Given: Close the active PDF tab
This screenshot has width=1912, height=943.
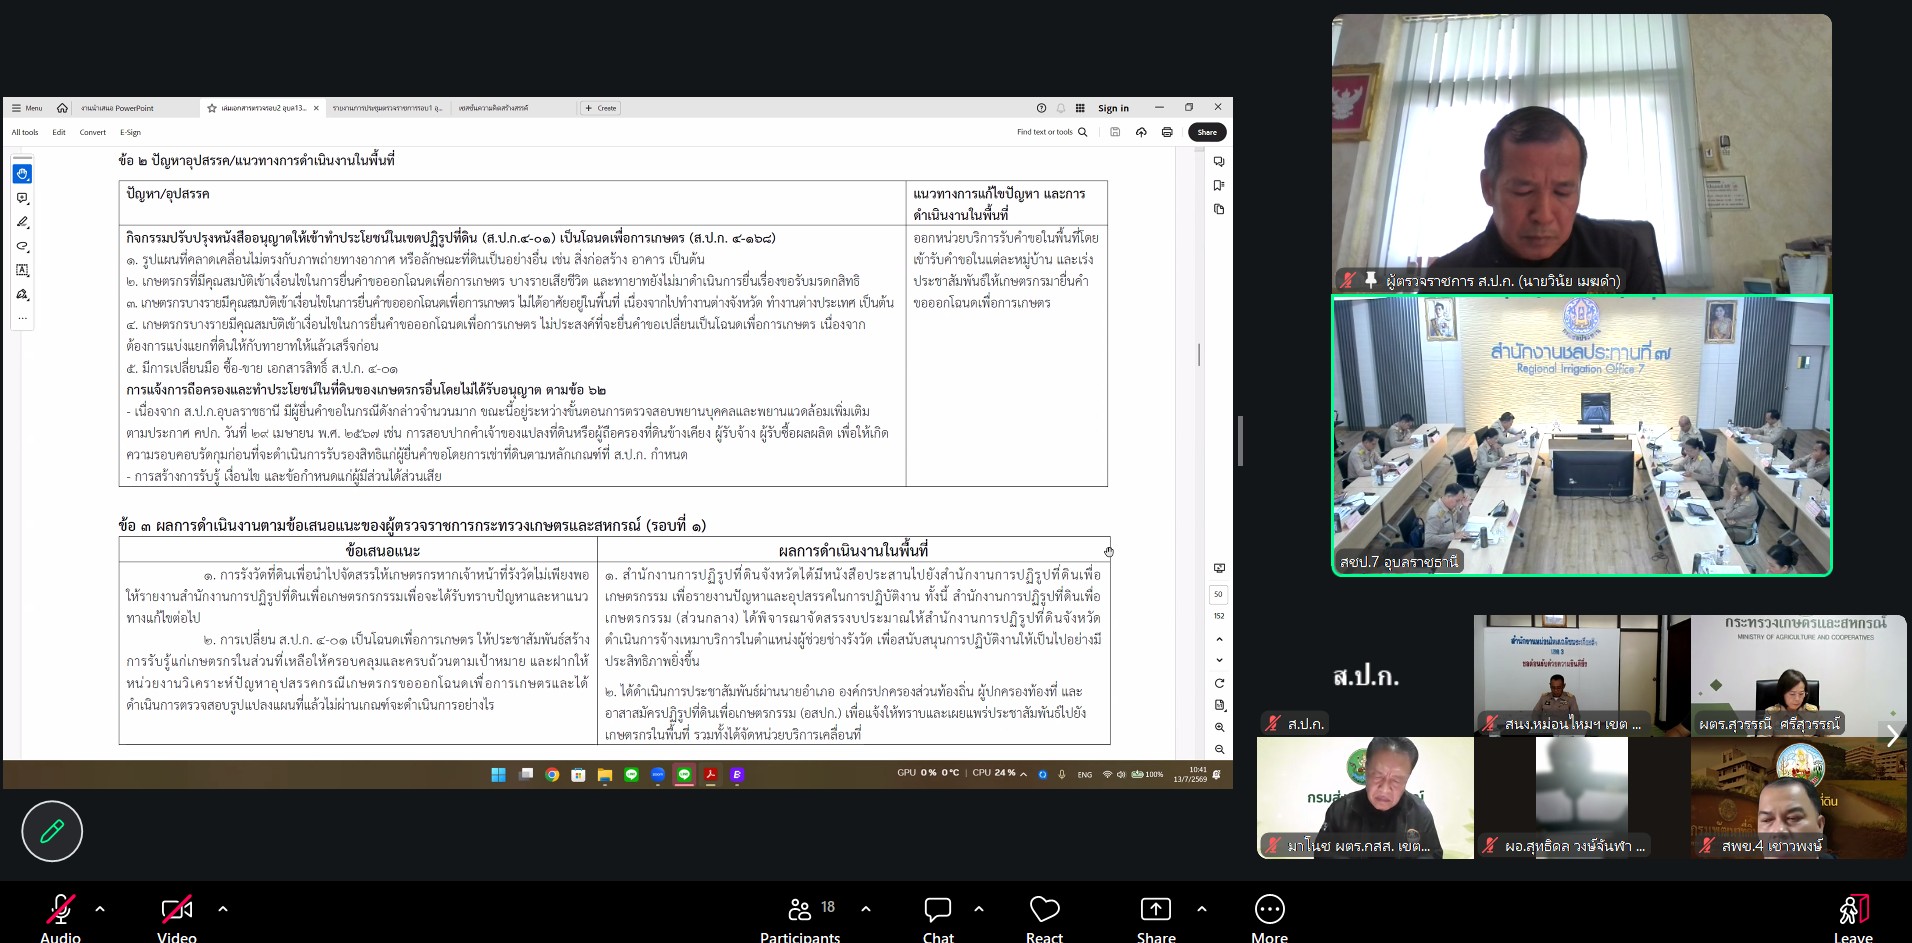Looking at the screenshot, I should [316, 108].
